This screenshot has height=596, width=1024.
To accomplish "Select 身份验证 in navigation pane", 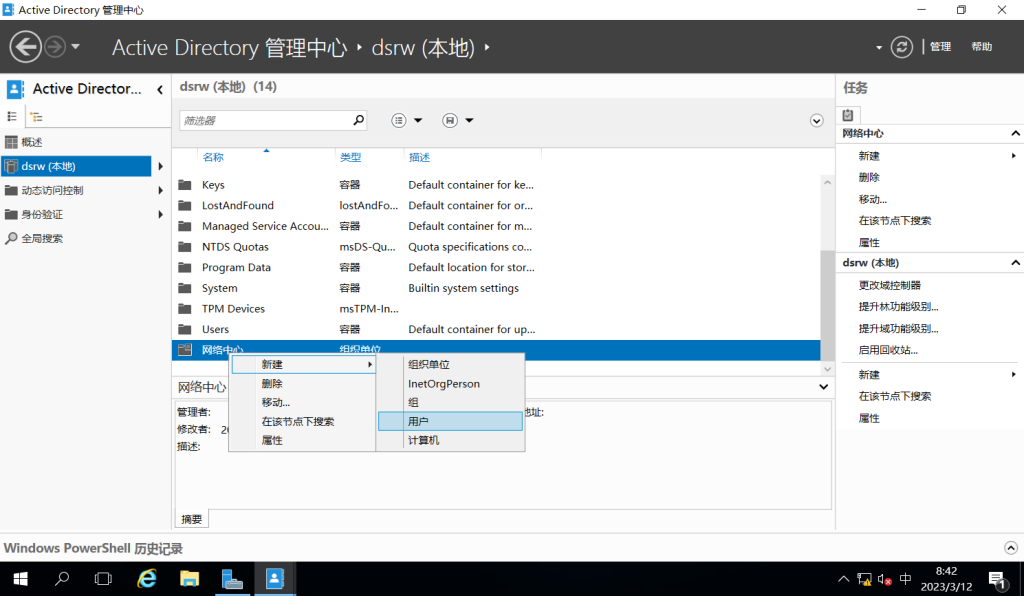I will [42, 215].
